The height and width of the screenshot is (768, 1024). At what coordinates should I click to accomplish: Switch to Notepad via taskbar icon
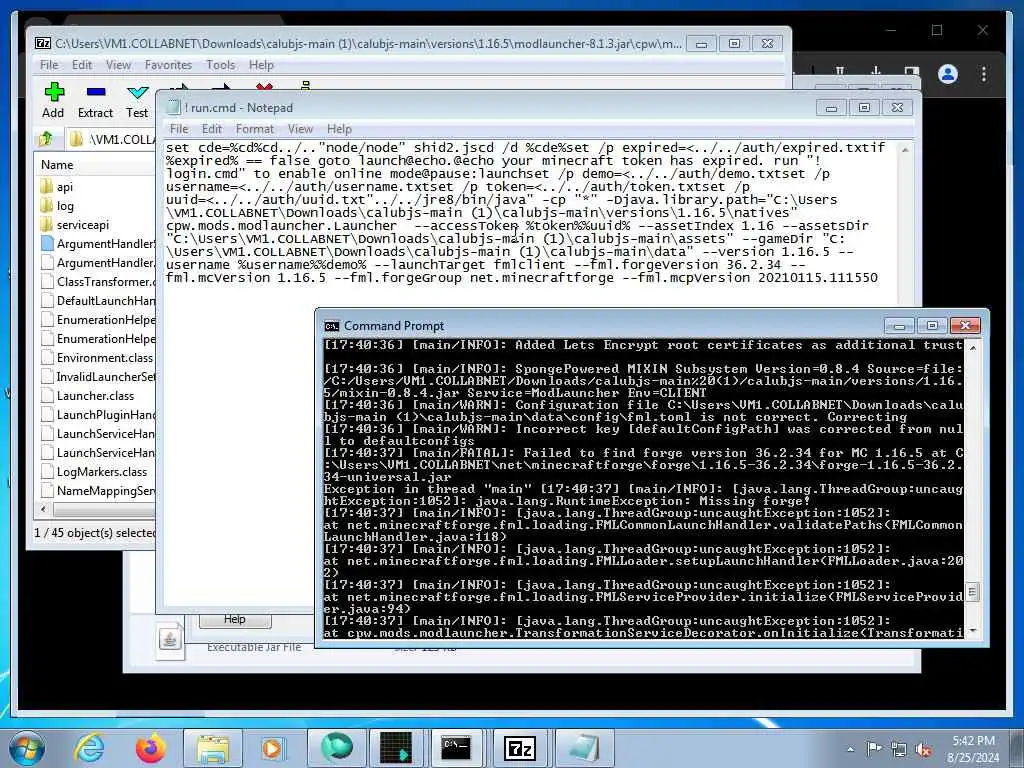(x=583, y=748)
